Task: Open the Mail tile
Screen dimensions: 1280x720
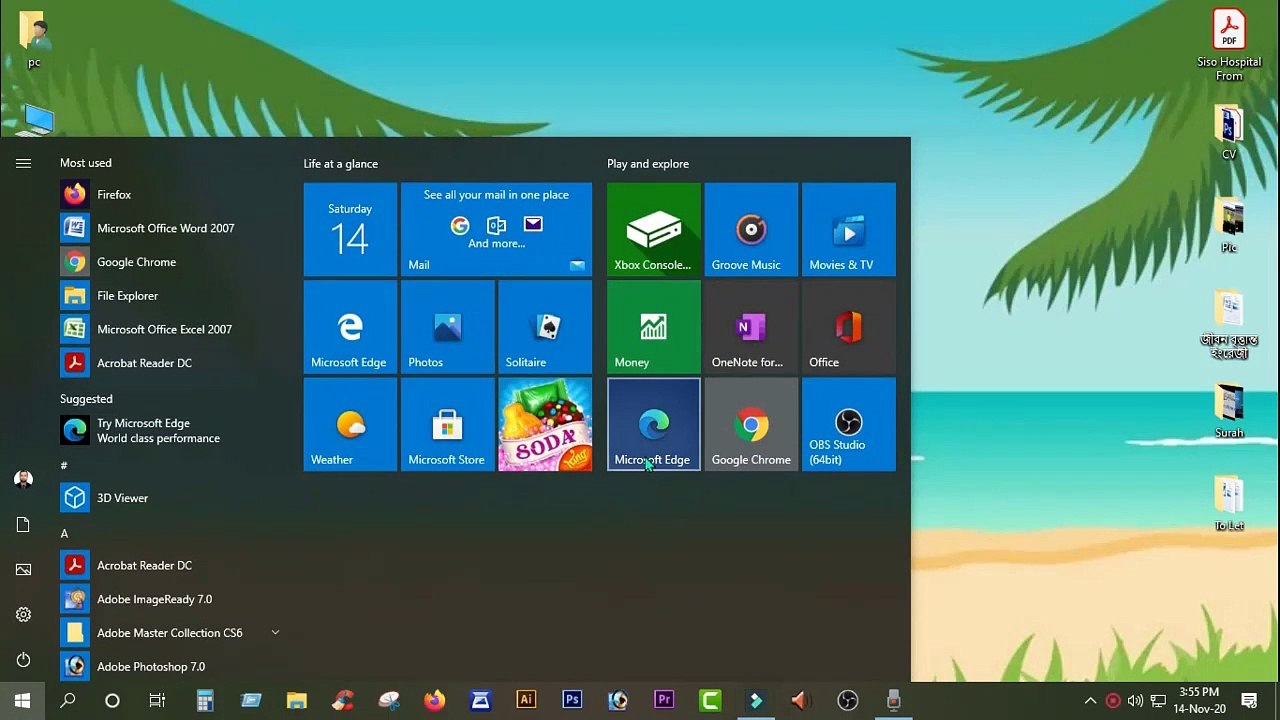Action: click(x=496, y=229)
